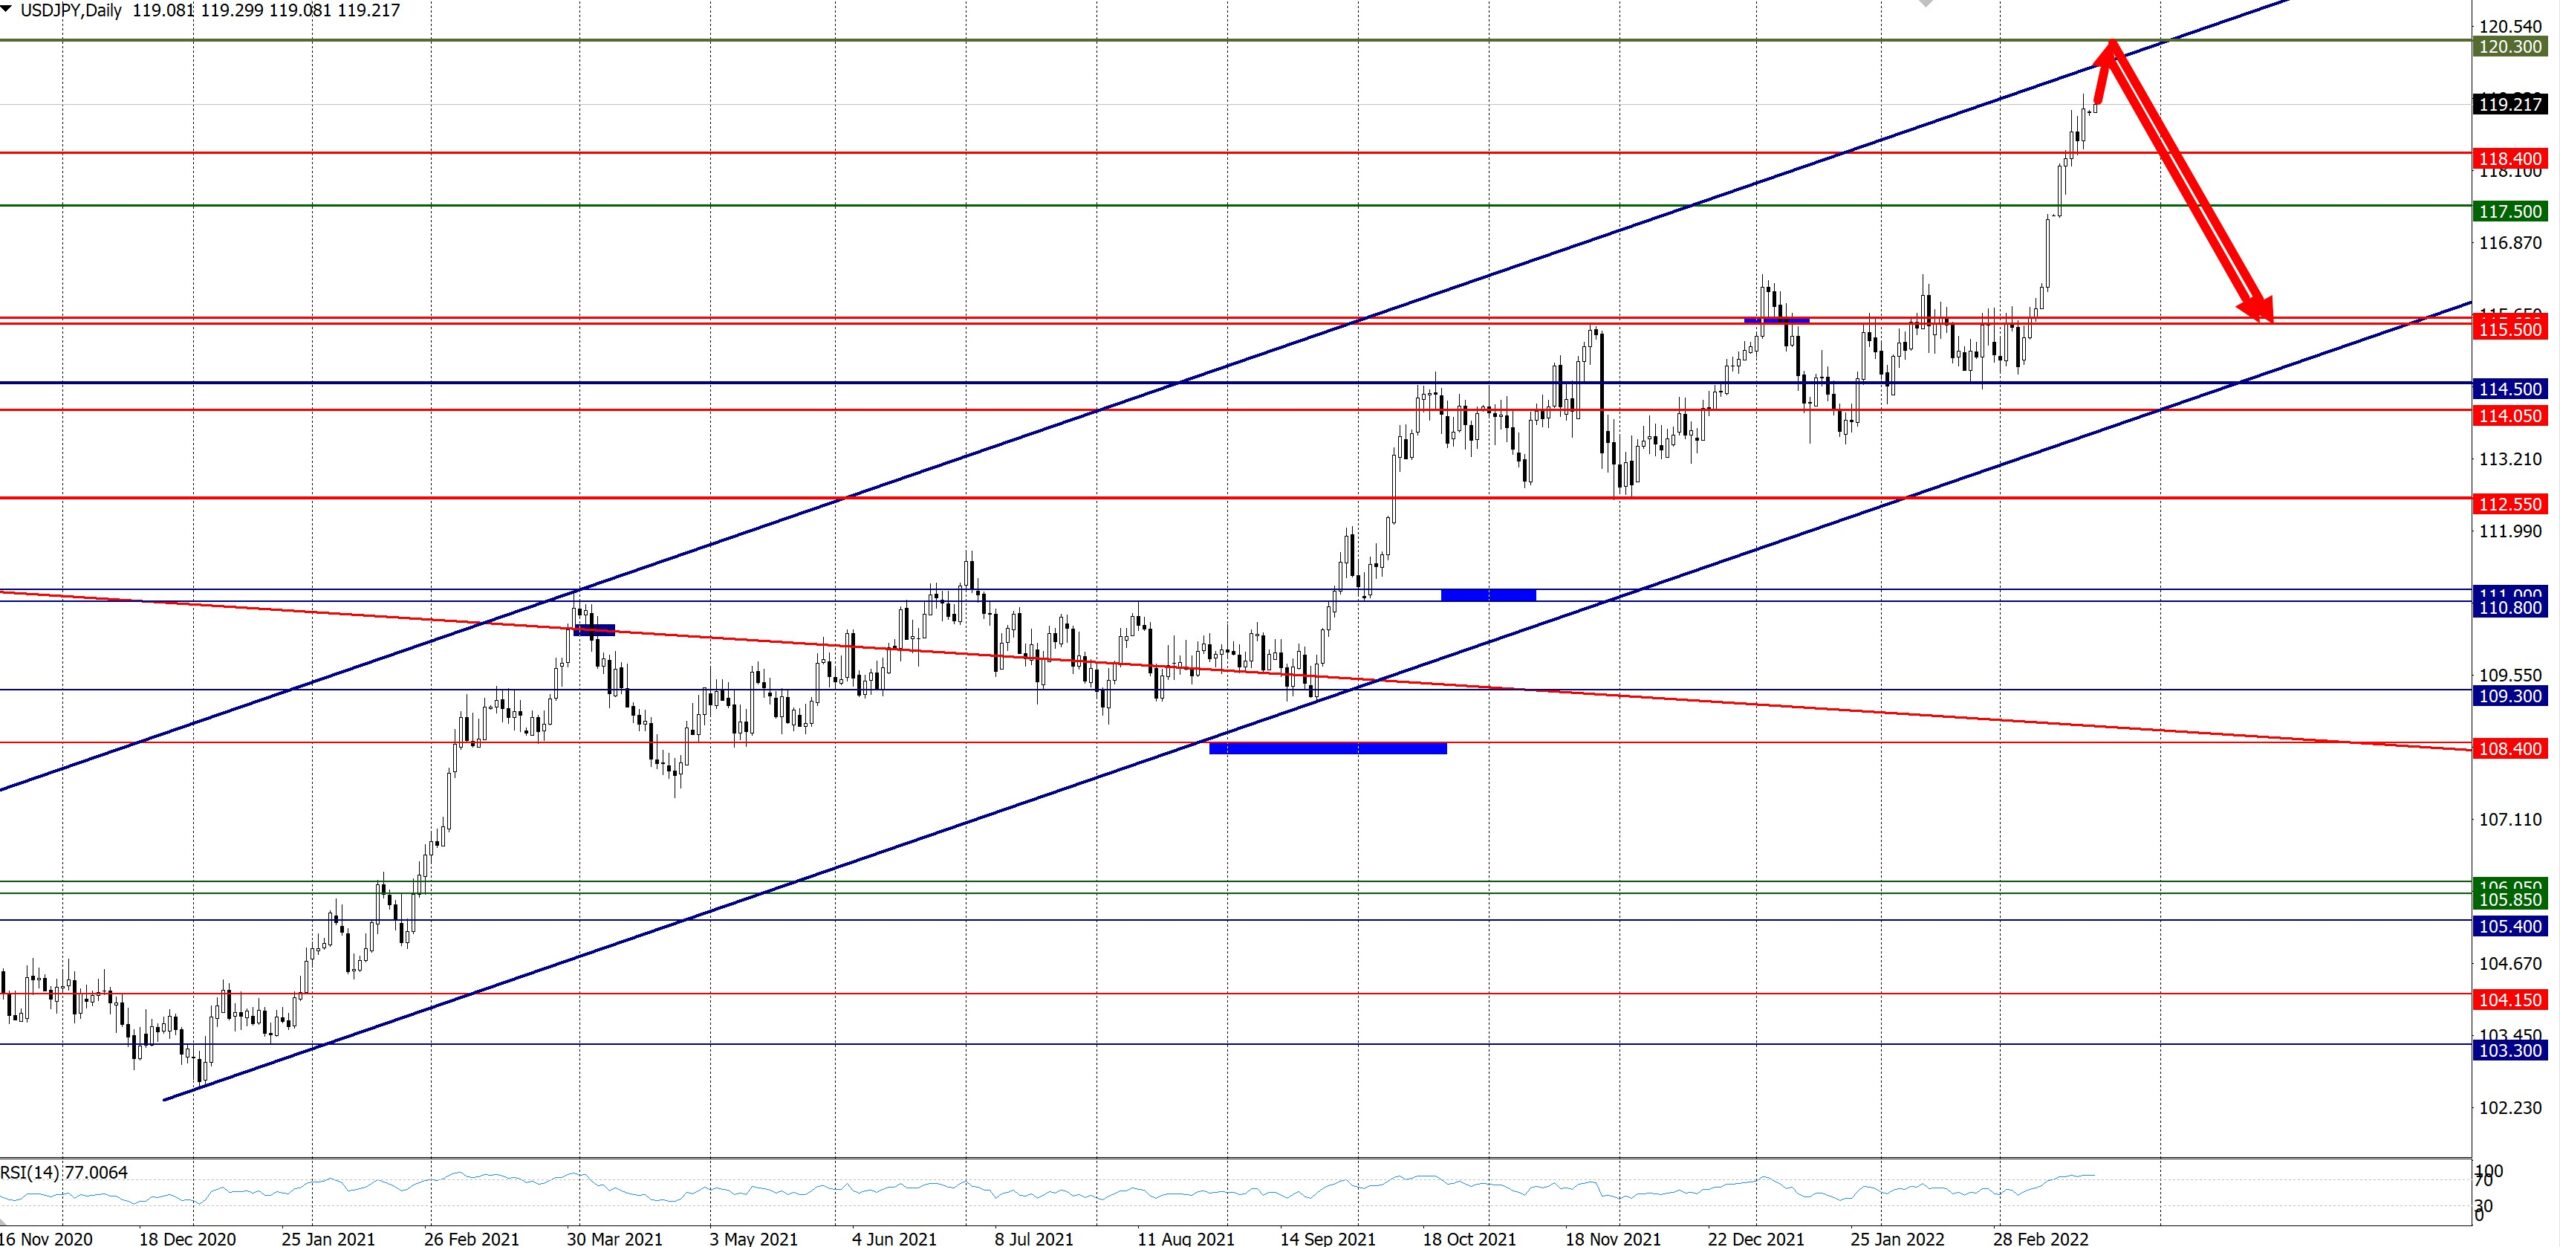Expand the USDJPY chart title dropdown triangle
This screenshot has height=1247, width=2560.
tap(7, 10)
